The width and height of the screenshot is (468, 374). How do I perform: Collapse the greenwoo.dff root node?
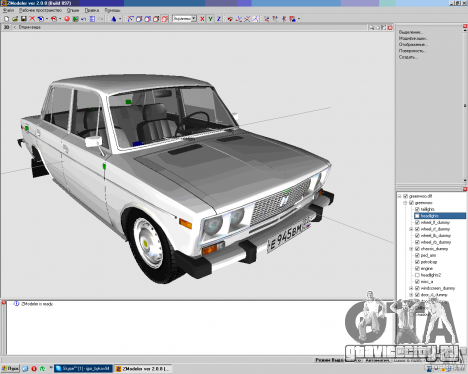[x=400, y=196]
